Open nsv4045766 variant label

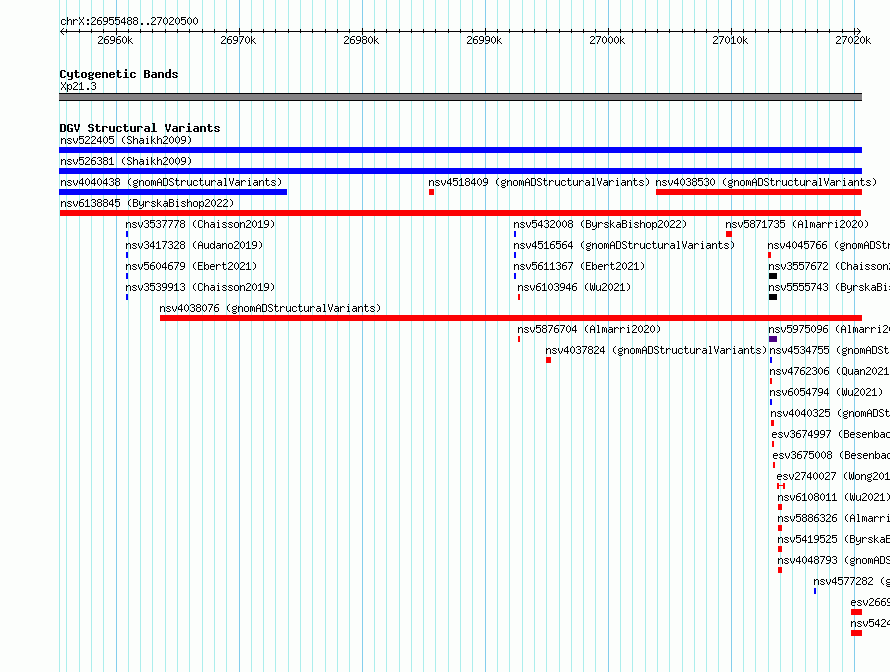pos(829,245)
